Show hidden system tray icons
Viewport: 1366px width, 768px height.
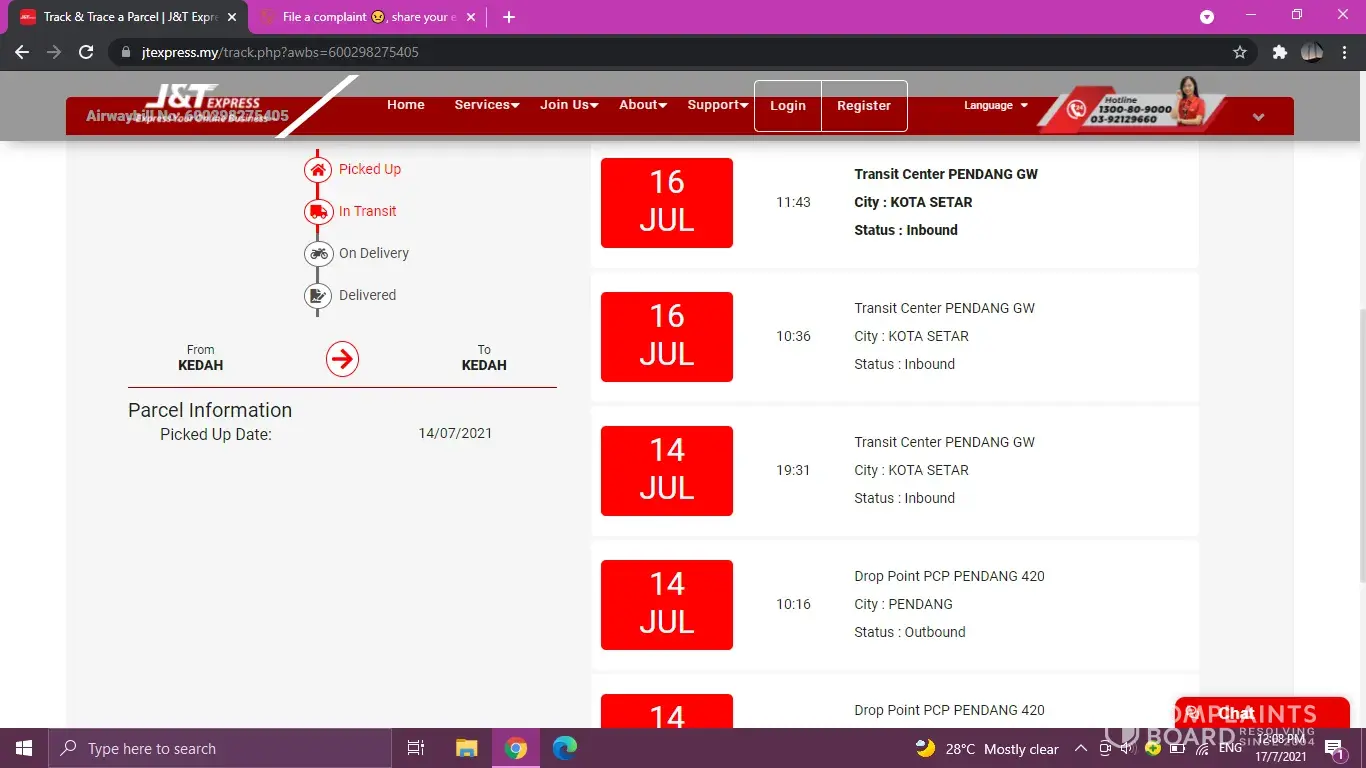(1081, 748)
